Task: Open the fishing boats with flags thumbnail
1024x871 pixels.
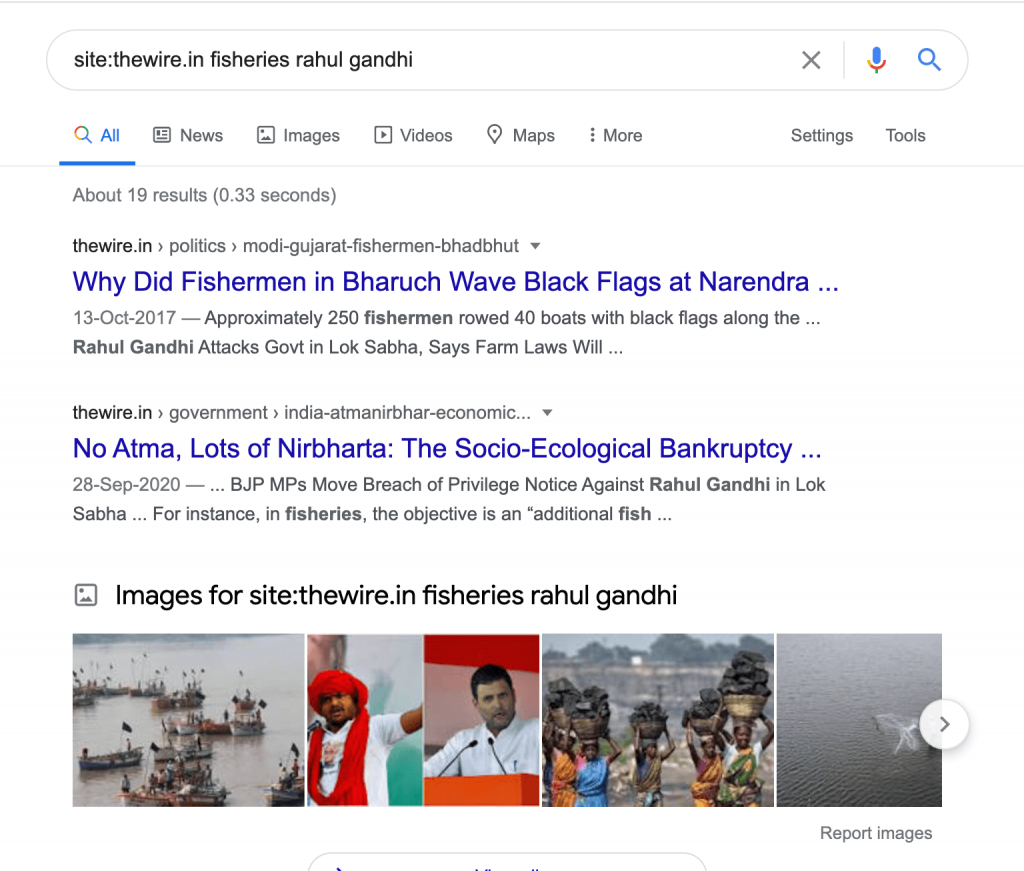Action: point(188,720)
